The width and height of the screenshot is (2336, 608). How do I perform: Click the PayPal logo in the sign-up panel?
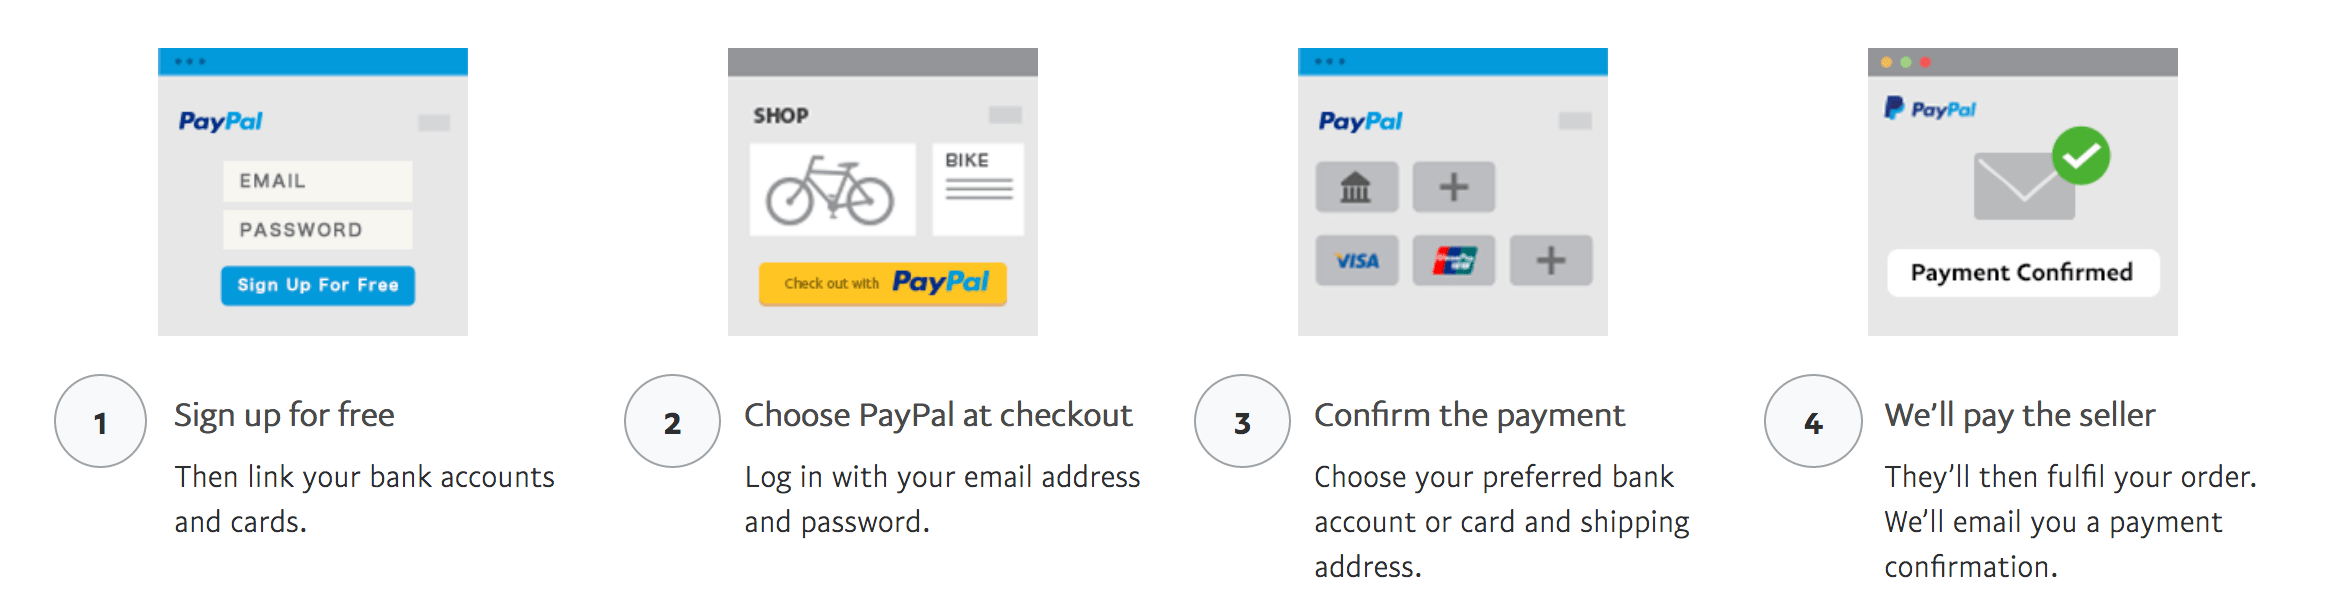click(220, 121)
